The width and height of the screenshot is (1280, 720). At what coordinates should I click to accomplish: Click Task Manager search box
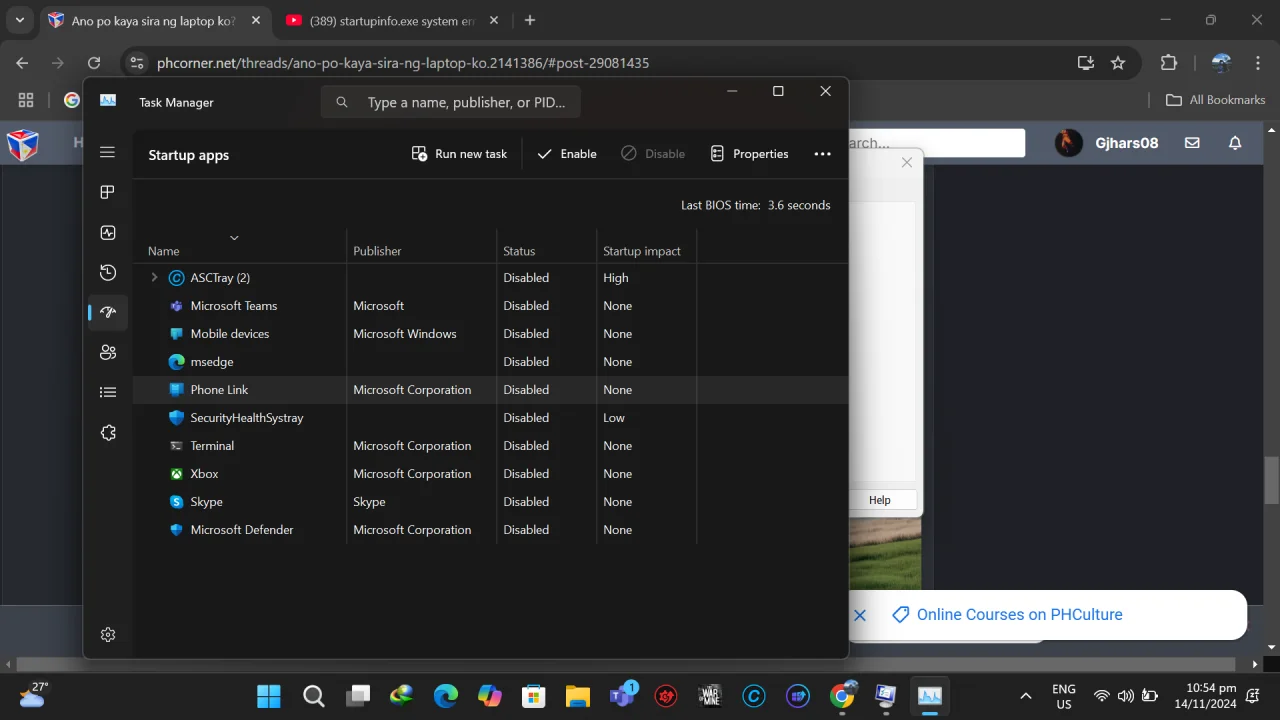[450, 102]
